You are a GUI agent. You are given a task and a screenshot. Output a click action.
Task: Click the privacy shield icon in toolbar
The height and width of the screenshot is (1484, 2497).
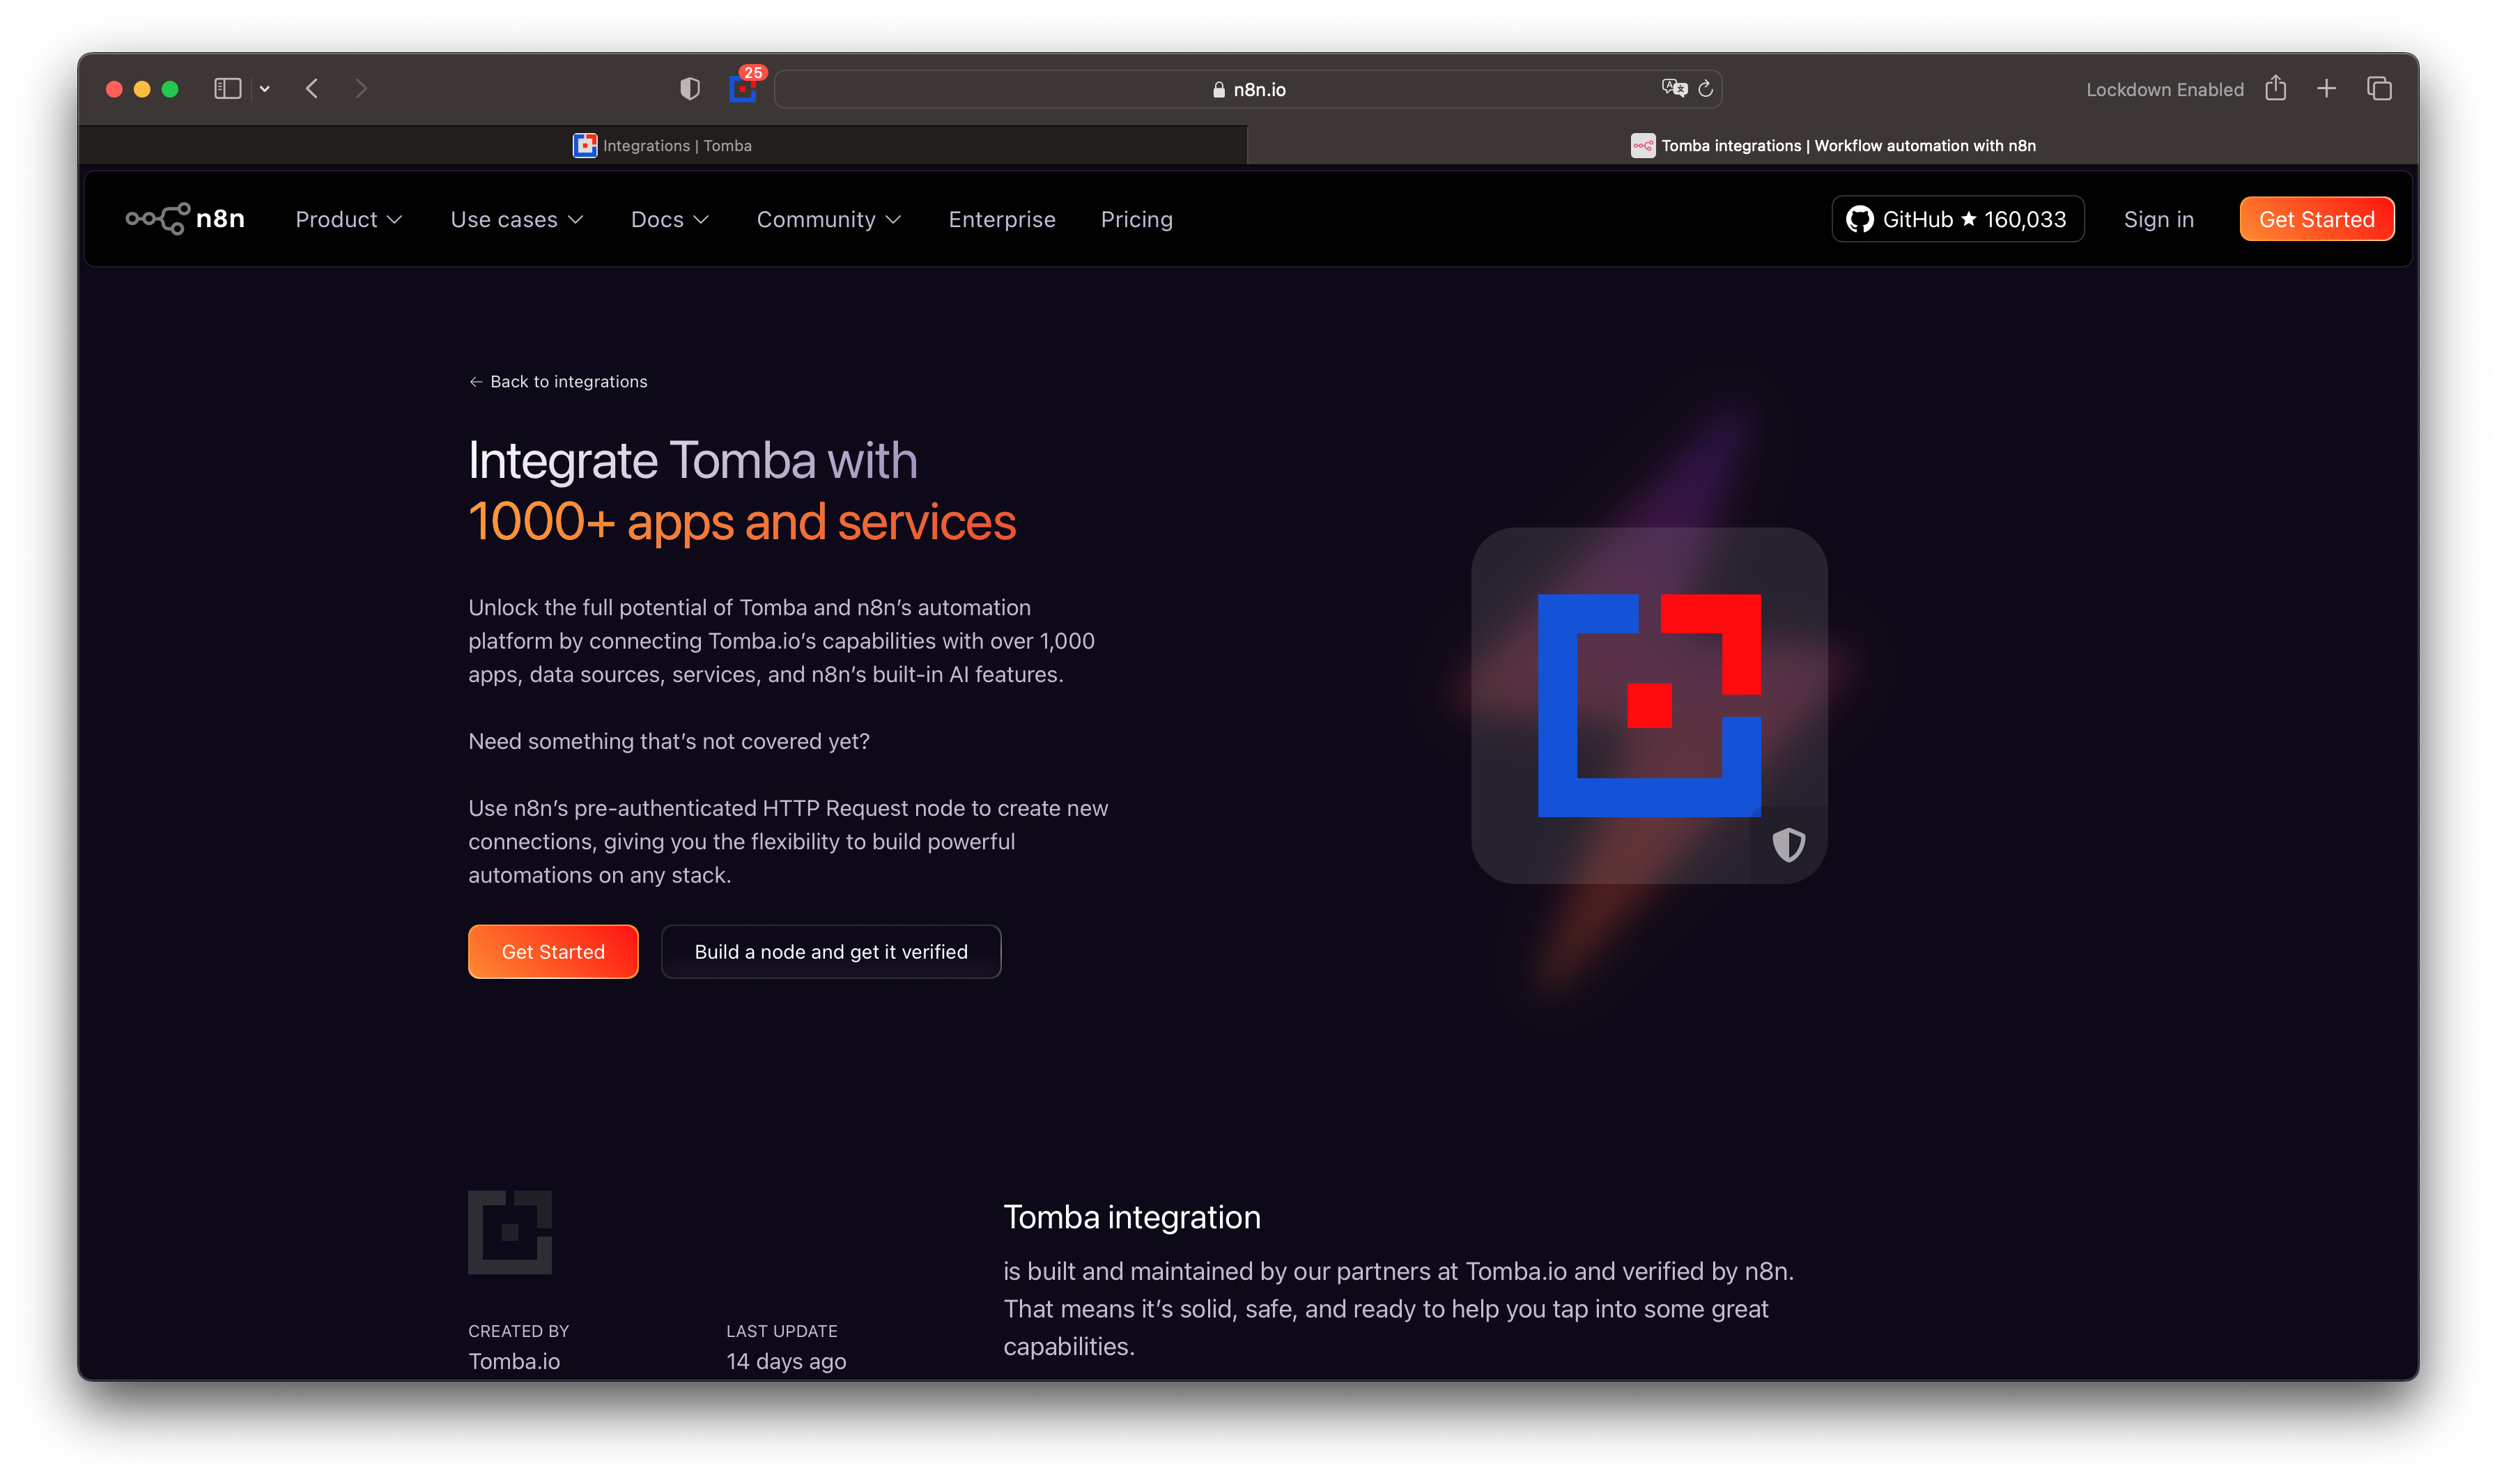click(689, 89)
